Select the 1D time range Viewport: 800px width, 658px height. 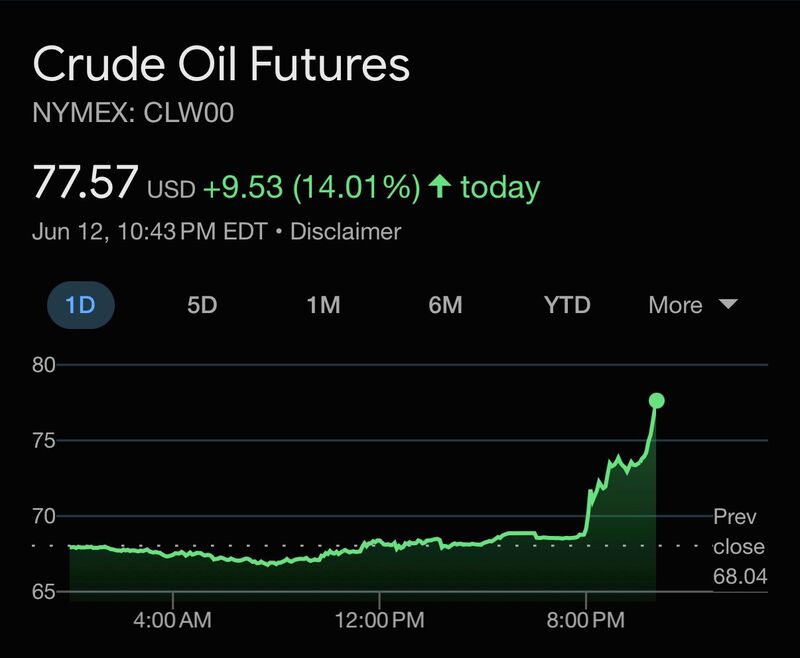coord(80,305)
